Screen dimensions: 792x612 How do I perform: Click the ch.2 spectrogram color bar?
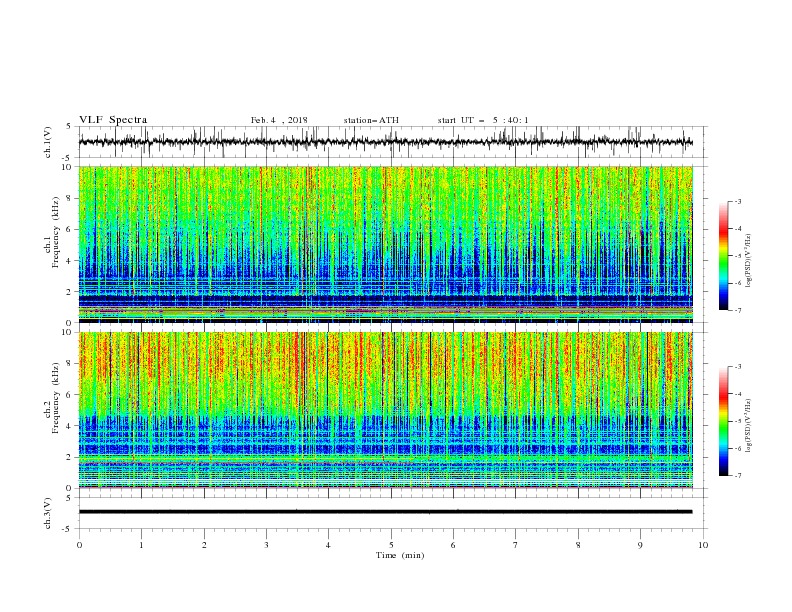coord(723,421)
